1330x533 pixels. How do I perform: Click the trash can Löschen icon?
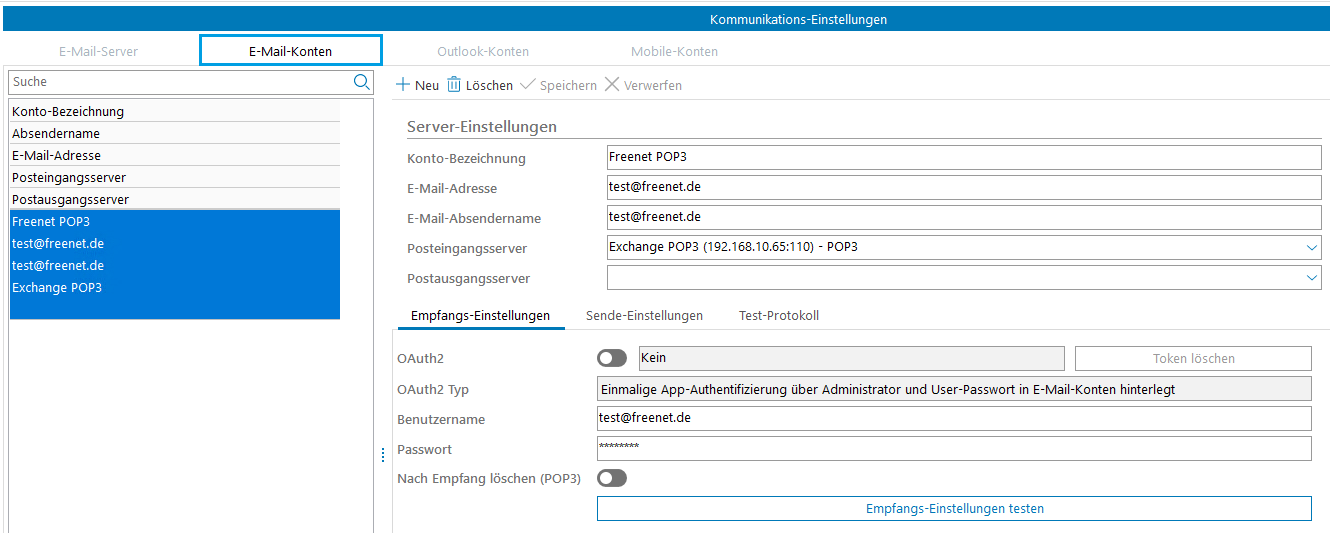coord(454,85)
